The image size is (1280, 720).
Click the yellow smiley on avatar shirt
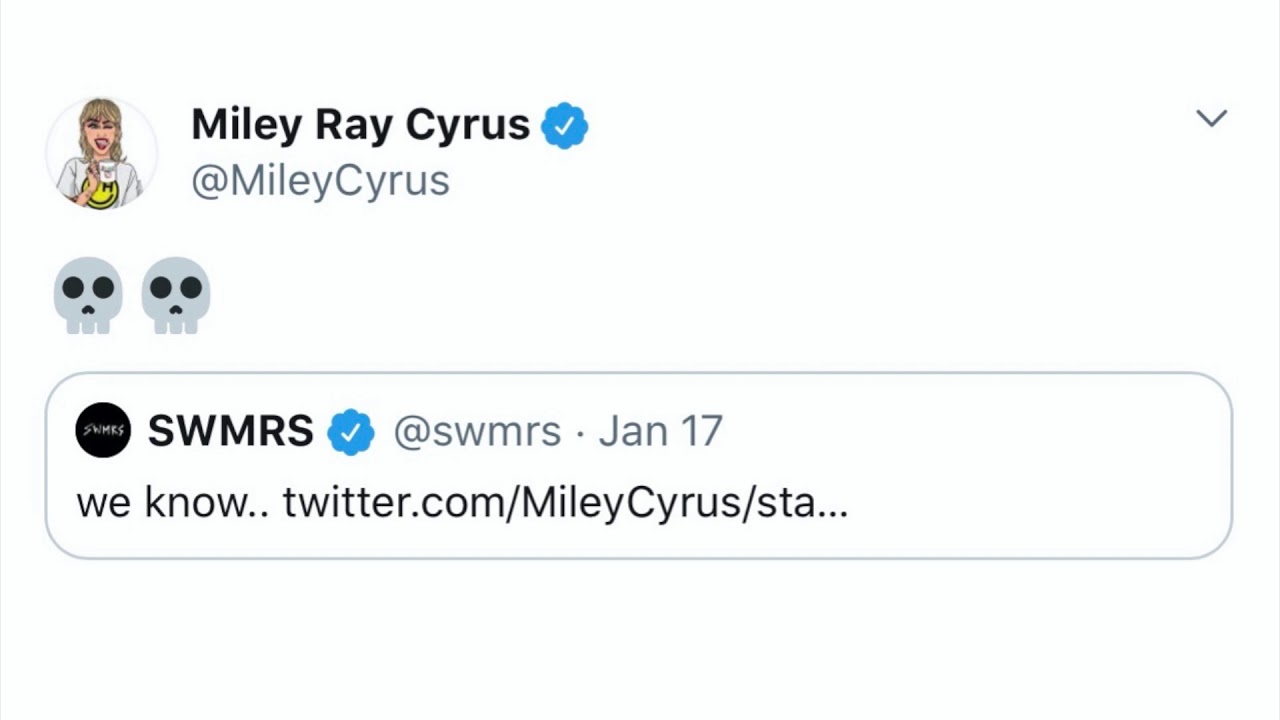click(100, 193)
